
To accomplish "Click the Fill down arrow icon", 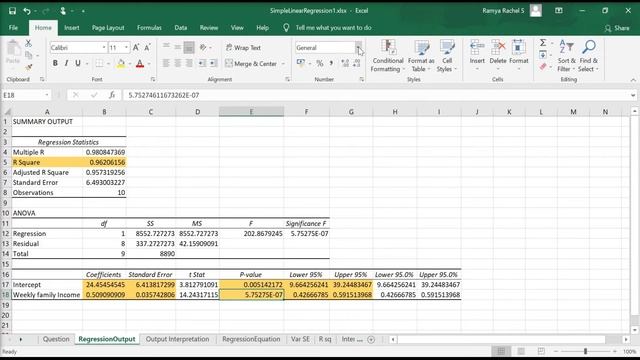I will tap(543, 55).
